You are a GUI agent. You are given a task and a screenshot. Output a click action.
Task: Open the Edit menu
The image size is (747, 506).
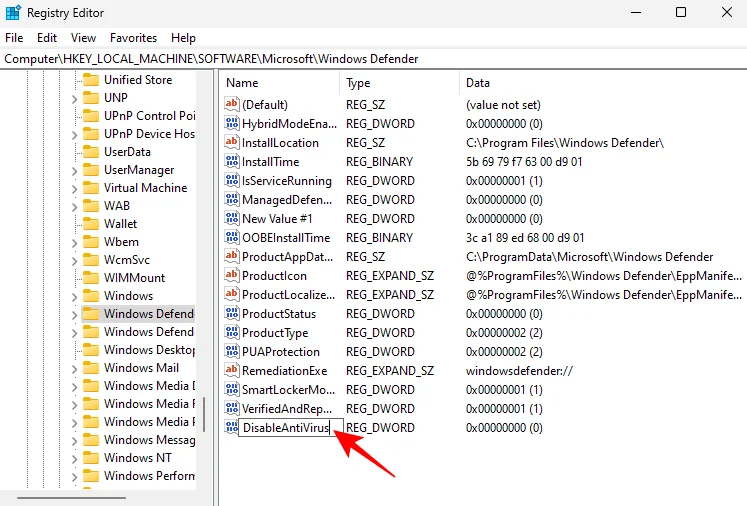coord(47,38)
